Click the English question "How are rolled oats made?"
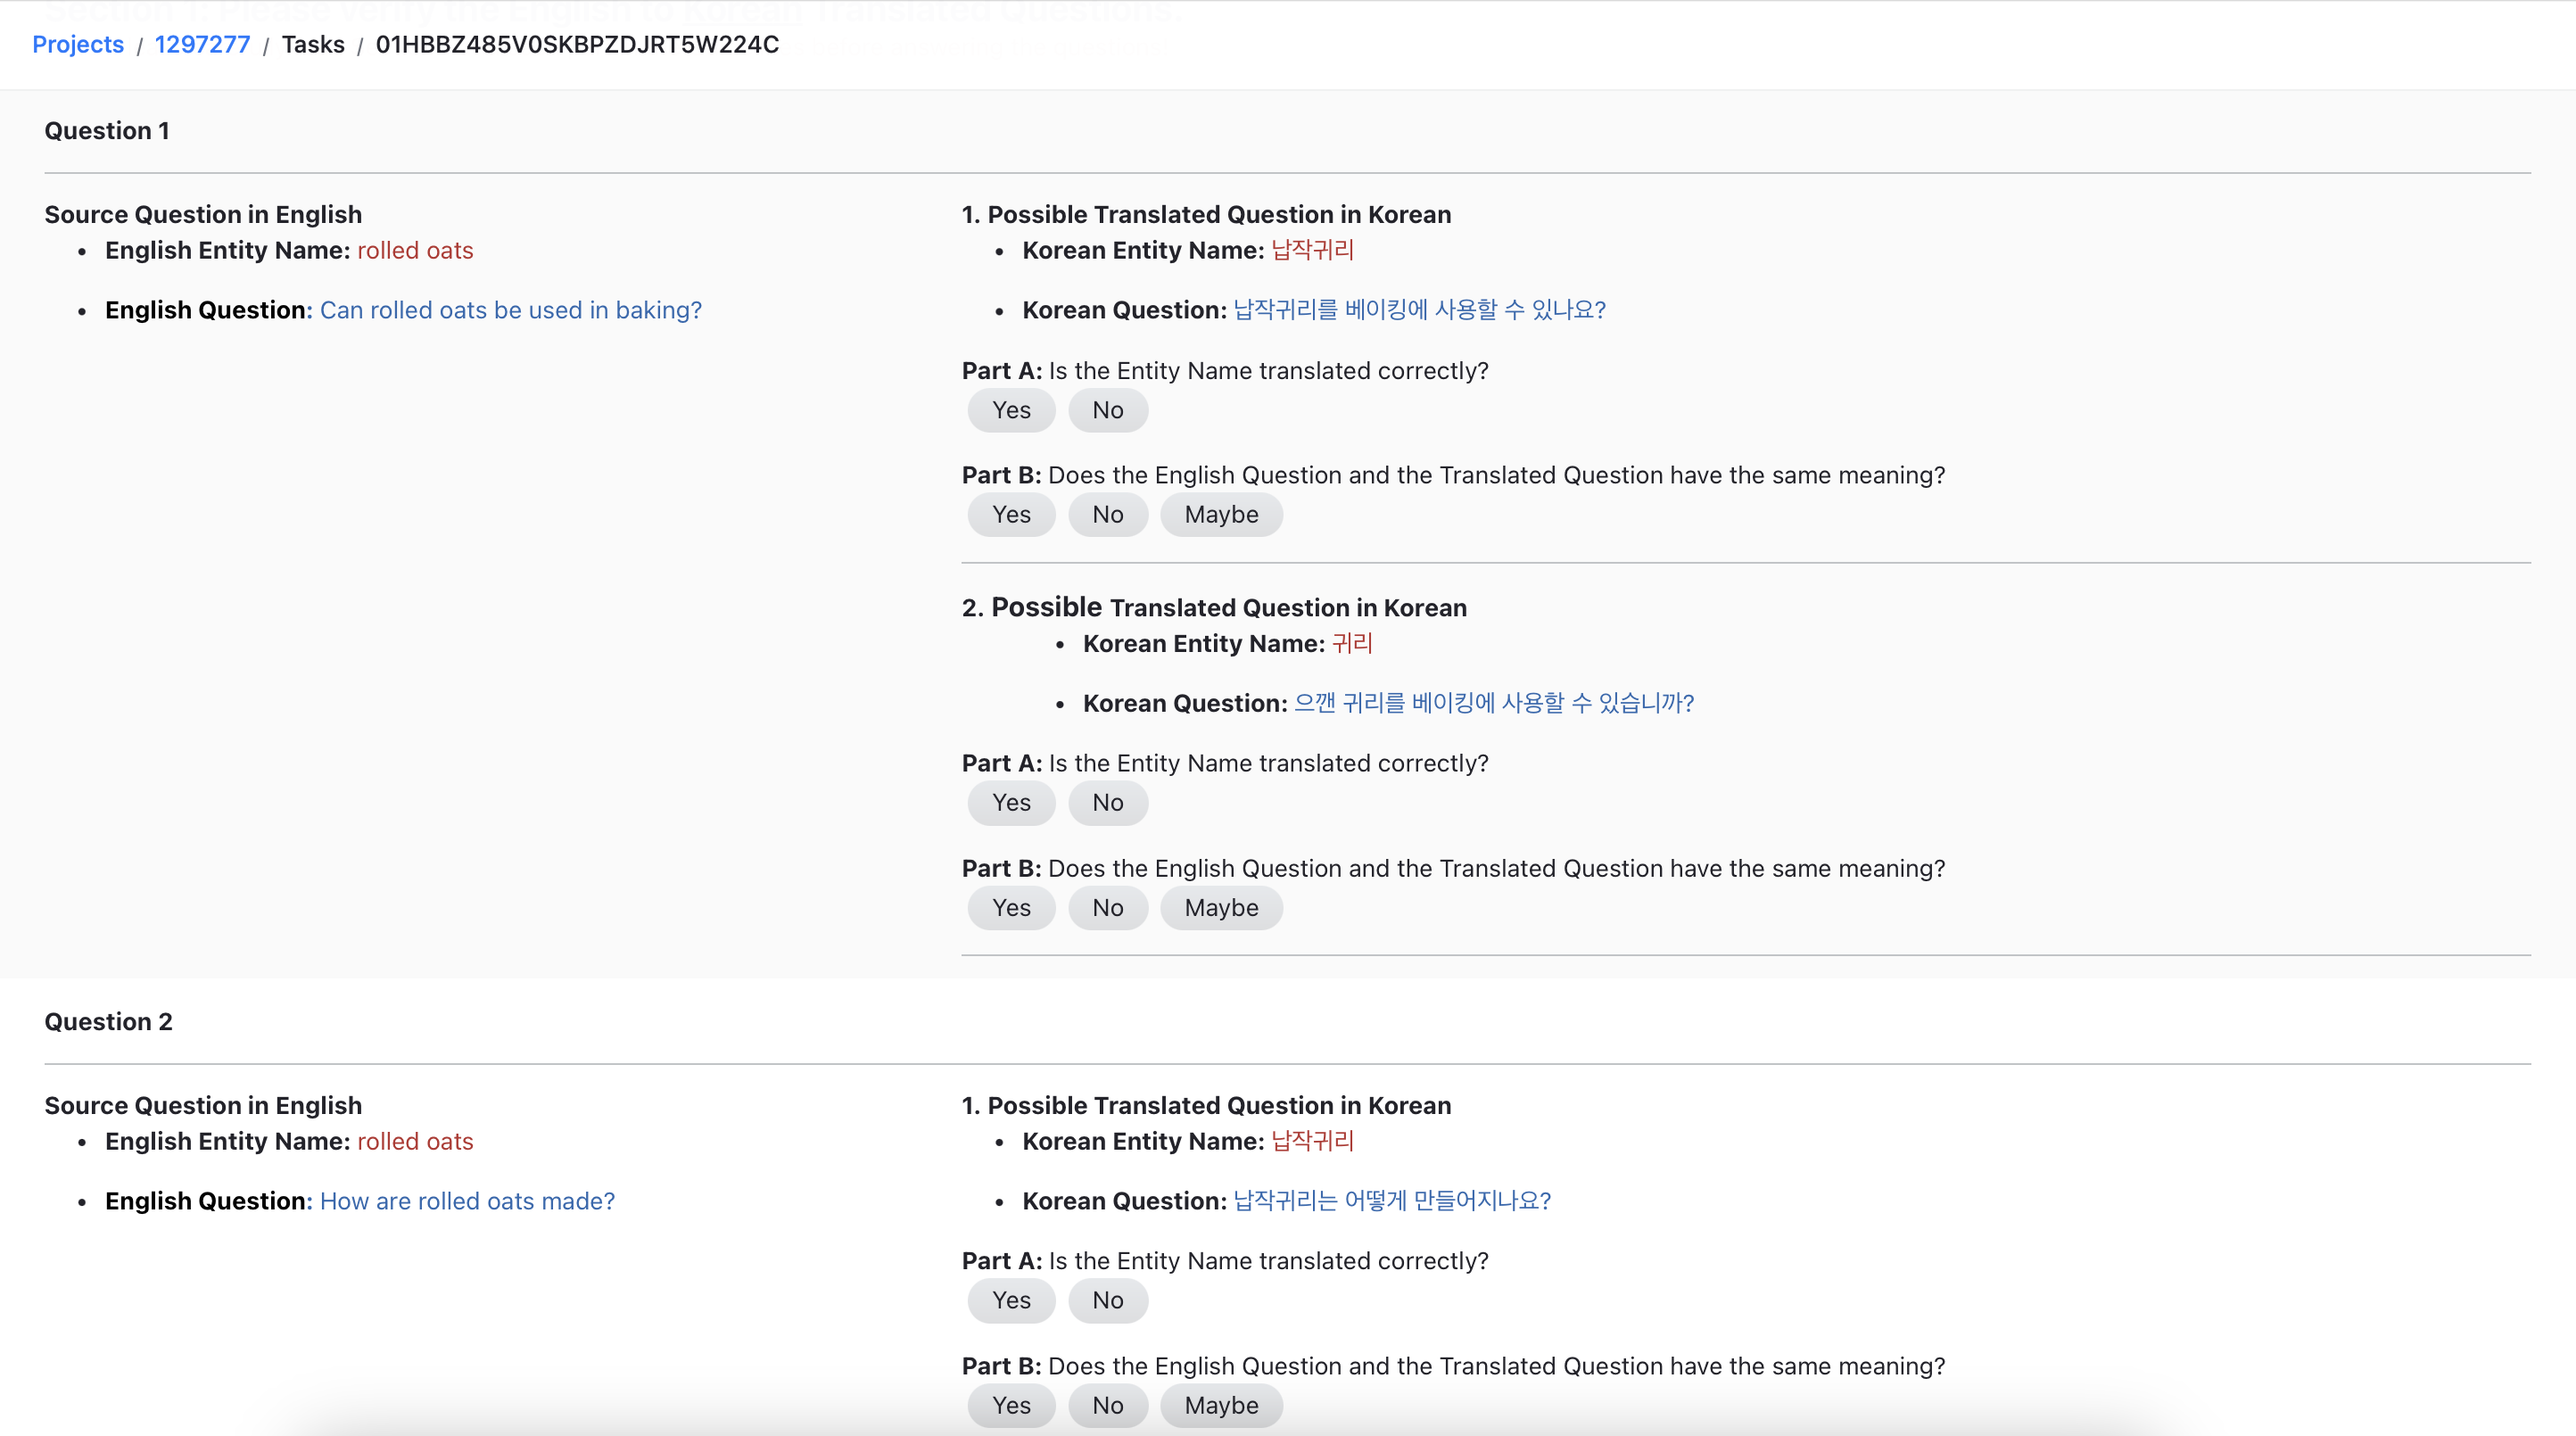 (467, 1201)
